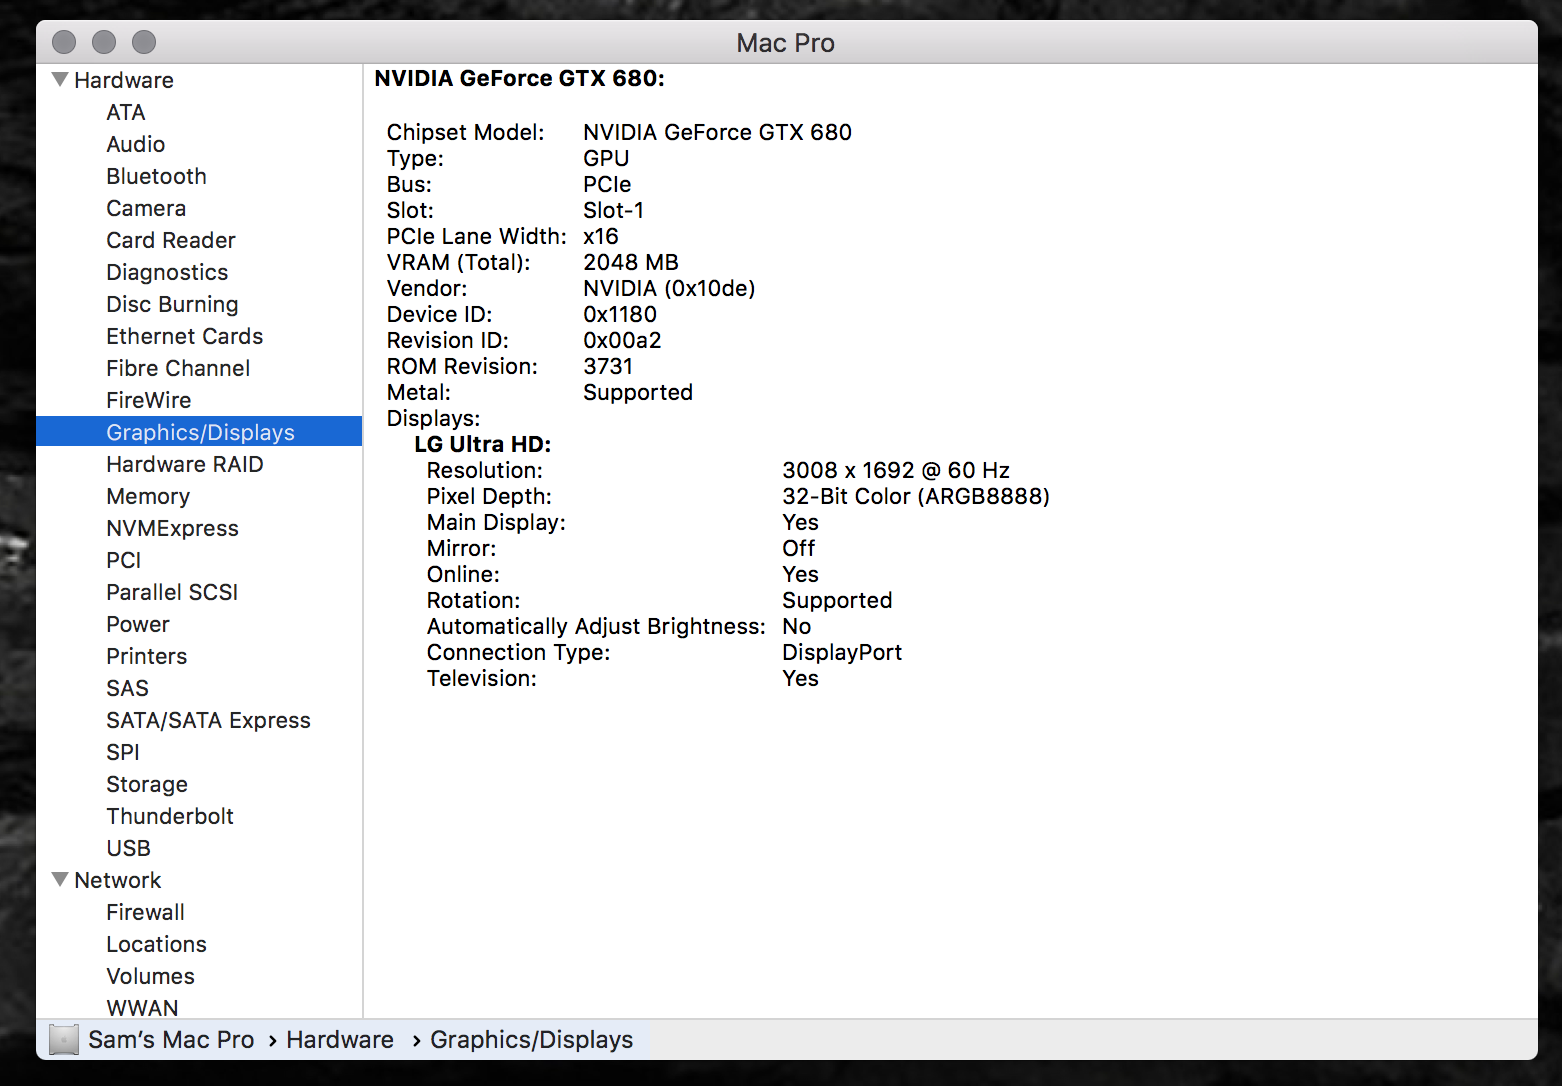Click the Mac Pro window title
Image resolution: width=1562 pixels, height=1086 pixels.
[786, 43]
